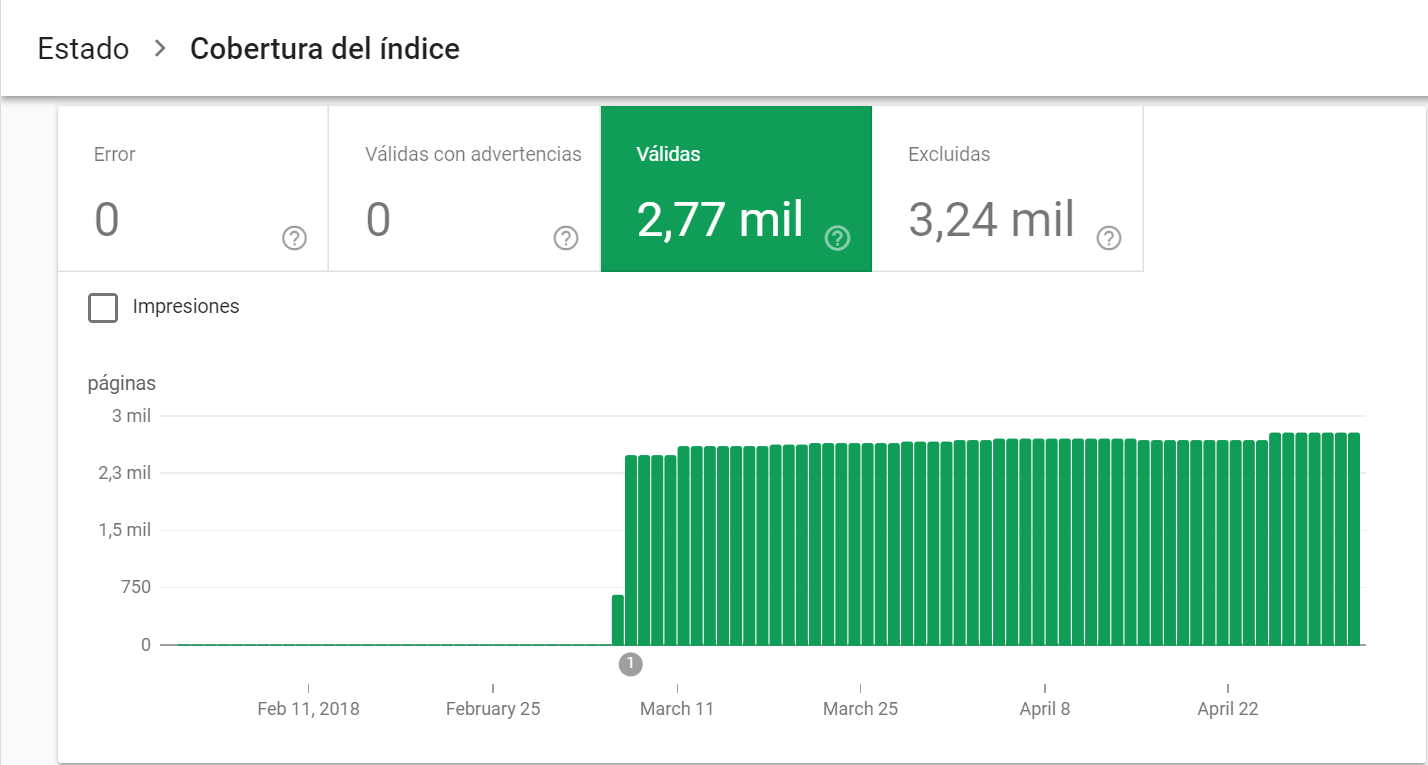Viewport: 1428px width, 765px height.
Task: Click the Impresiones checkbox label text
Action: [x=186, y=307]
